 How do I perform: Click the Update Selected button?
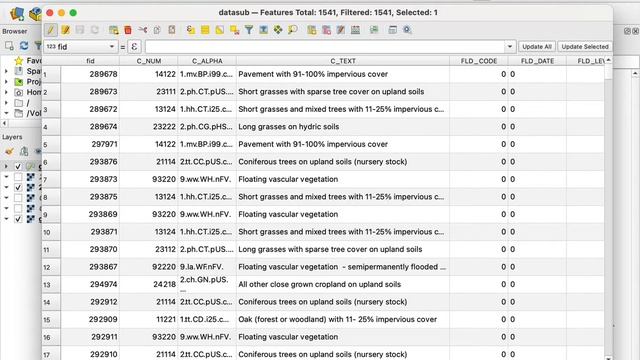[x=585, y=47]
